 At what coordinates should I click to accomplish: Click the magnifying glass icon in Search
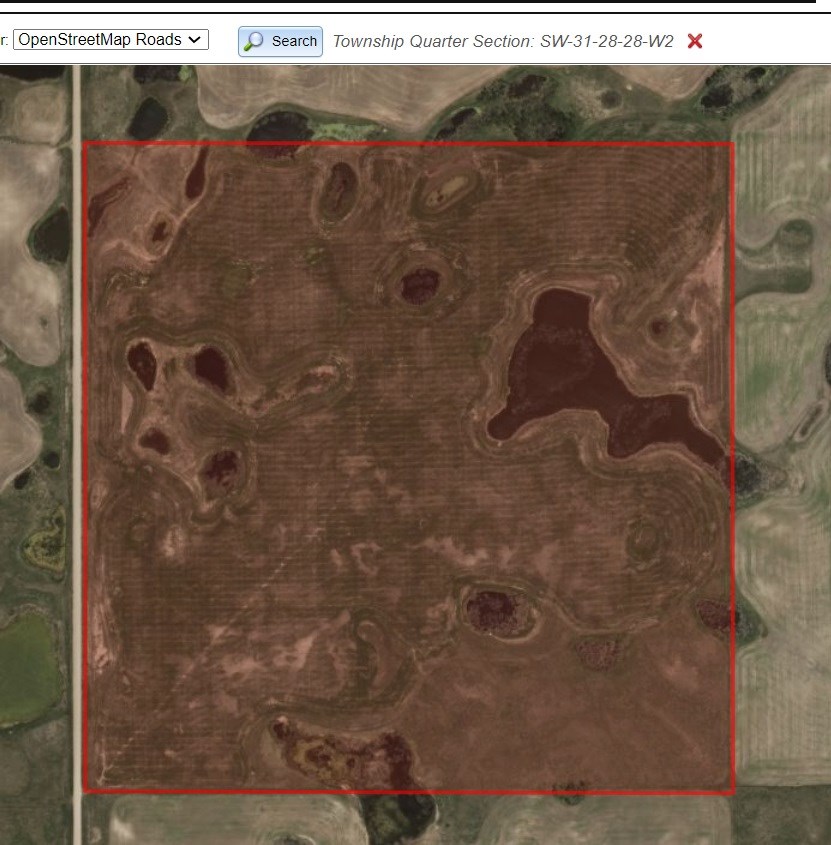coord(254,41)
